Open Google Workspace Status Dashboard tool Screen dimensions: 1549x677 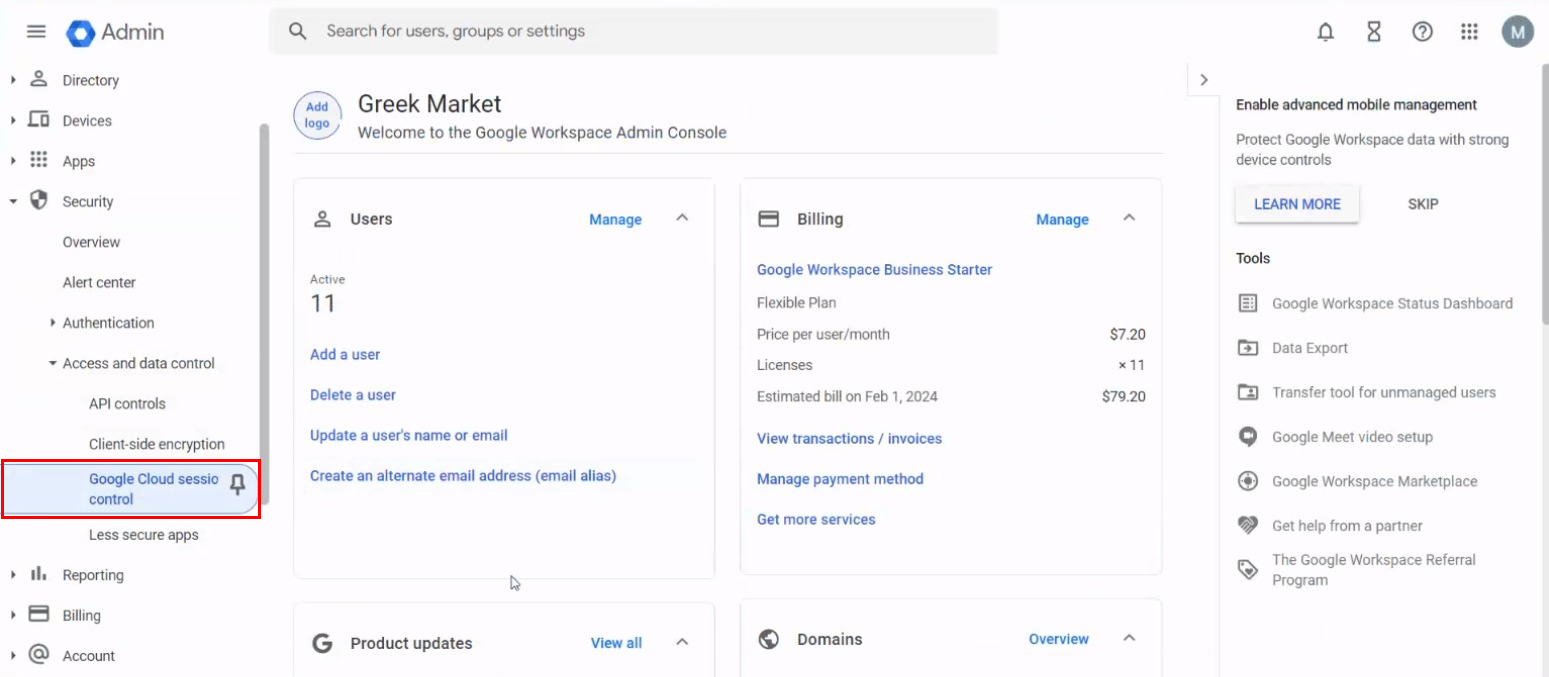(1391, 304)
